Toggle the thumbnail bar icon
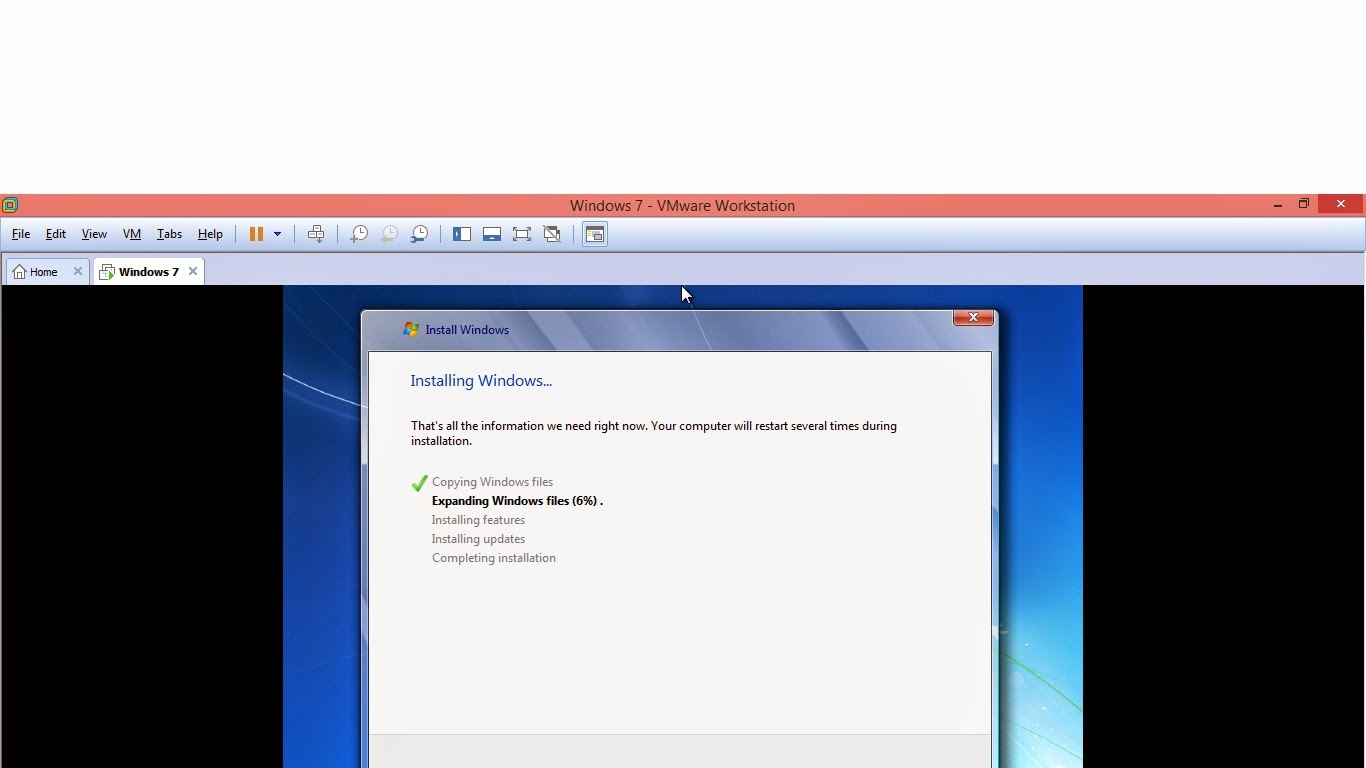 click(492, 234)
